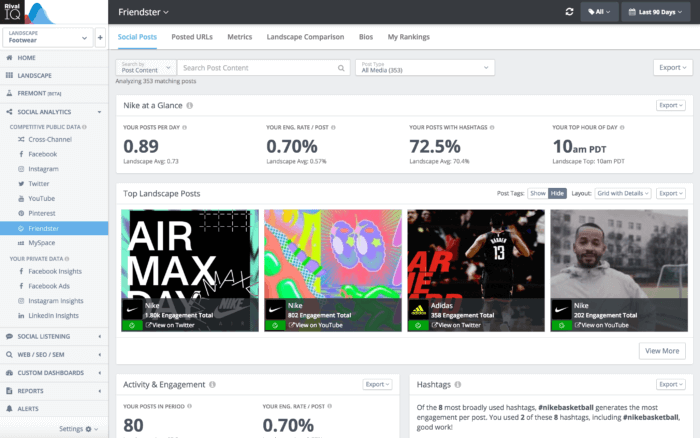Viewport: 700px width, 438px height.
Task: Open the Settings menu at sidebar bottom
Action: tap(78, 429)
